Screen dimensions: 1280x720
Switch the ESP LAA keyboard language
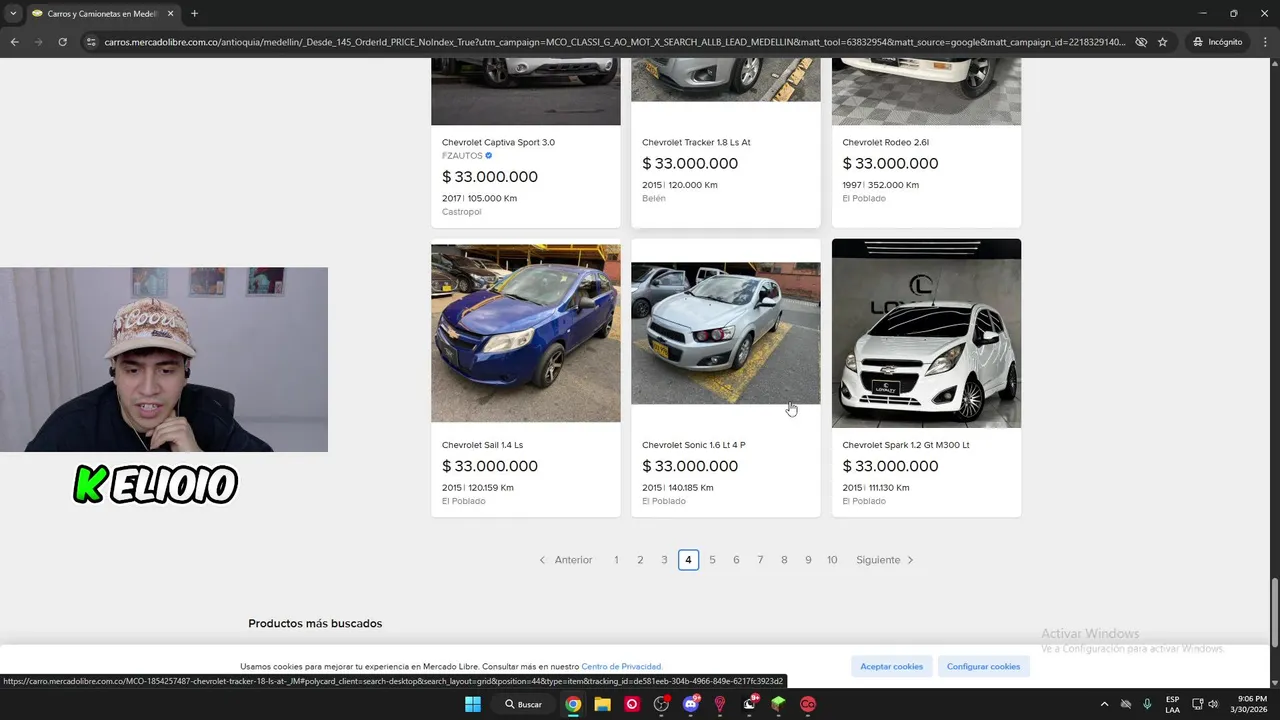[1172, 704]
